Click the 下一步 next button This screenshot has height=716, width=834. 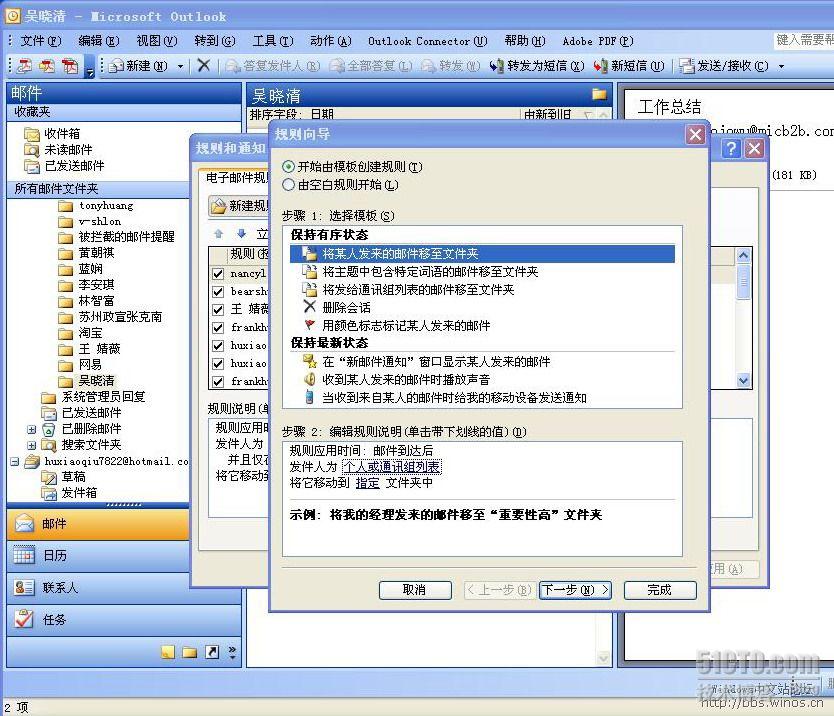point(575,590)
